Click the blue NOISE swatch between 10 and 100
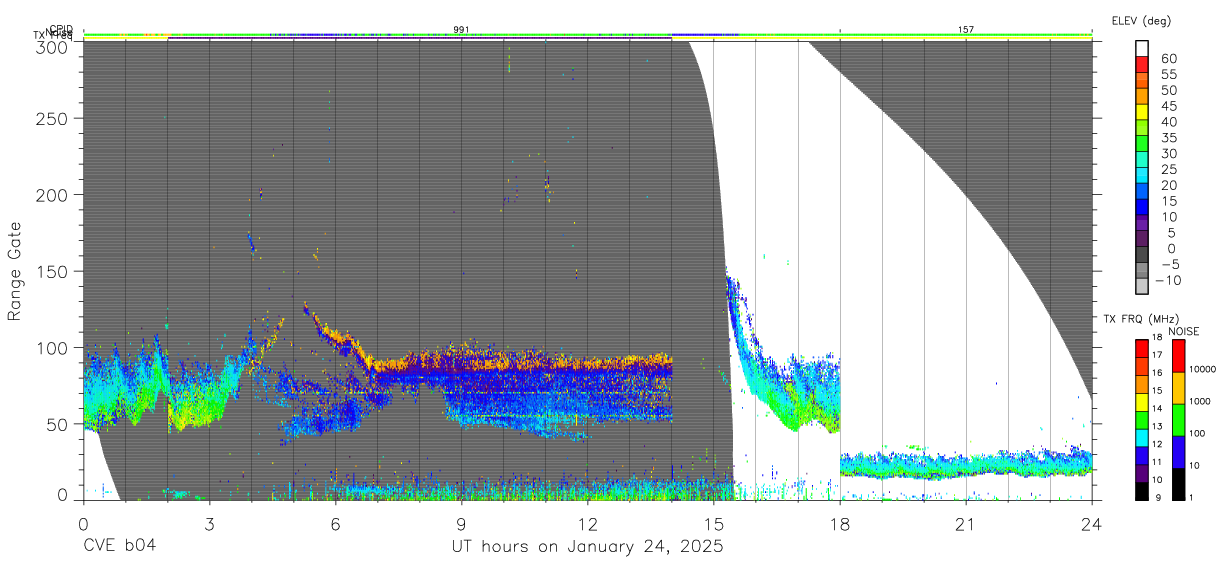The image size is (1228, 567). coord(1178,452)
